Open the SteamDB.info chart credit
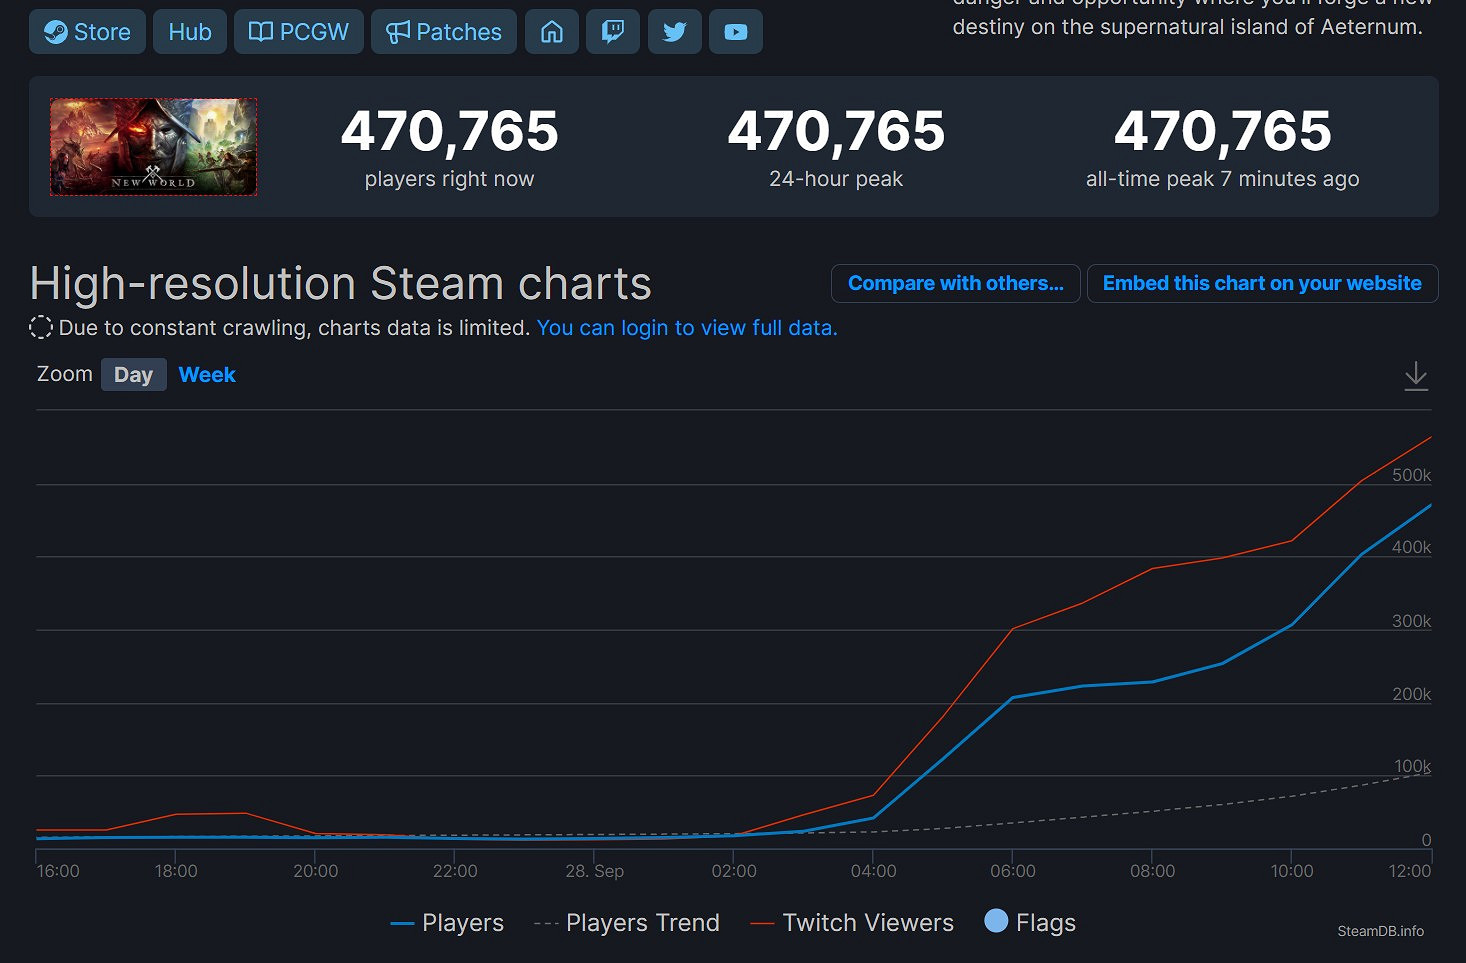Viewport: 1466px width, 963px height. pyautogui.click(x=1380, y=931)
